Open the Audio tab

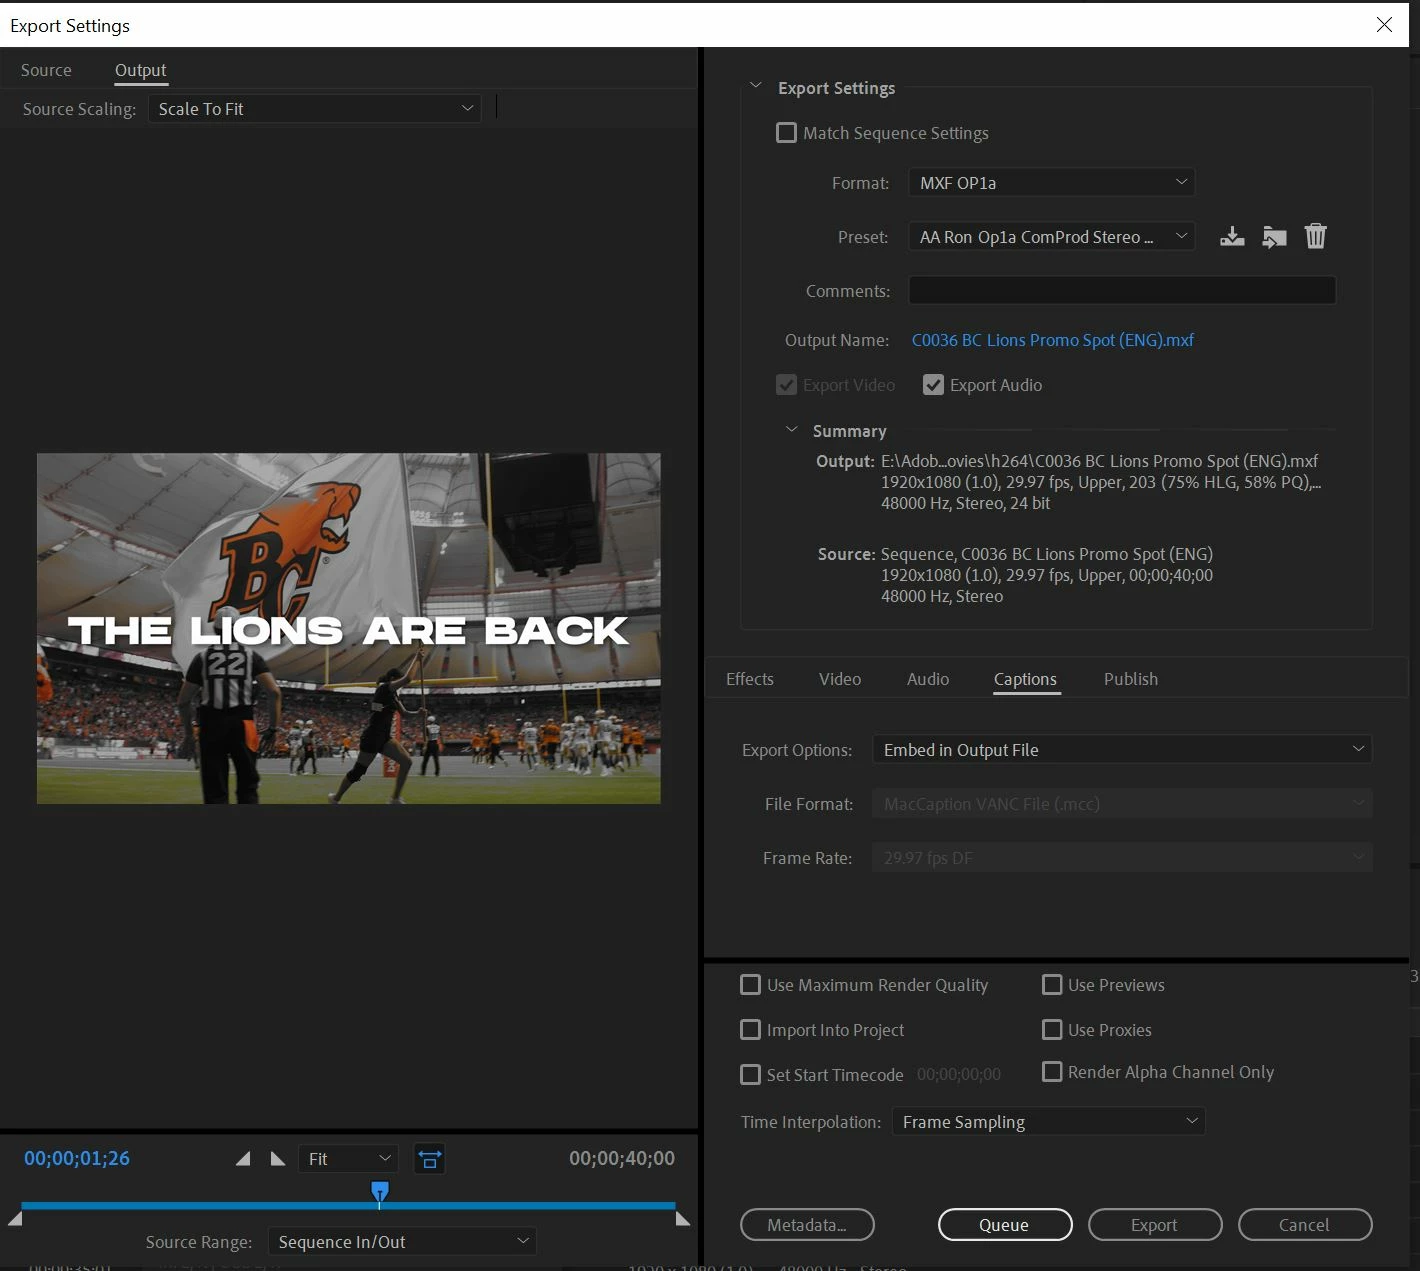click(x=928, y=679)
